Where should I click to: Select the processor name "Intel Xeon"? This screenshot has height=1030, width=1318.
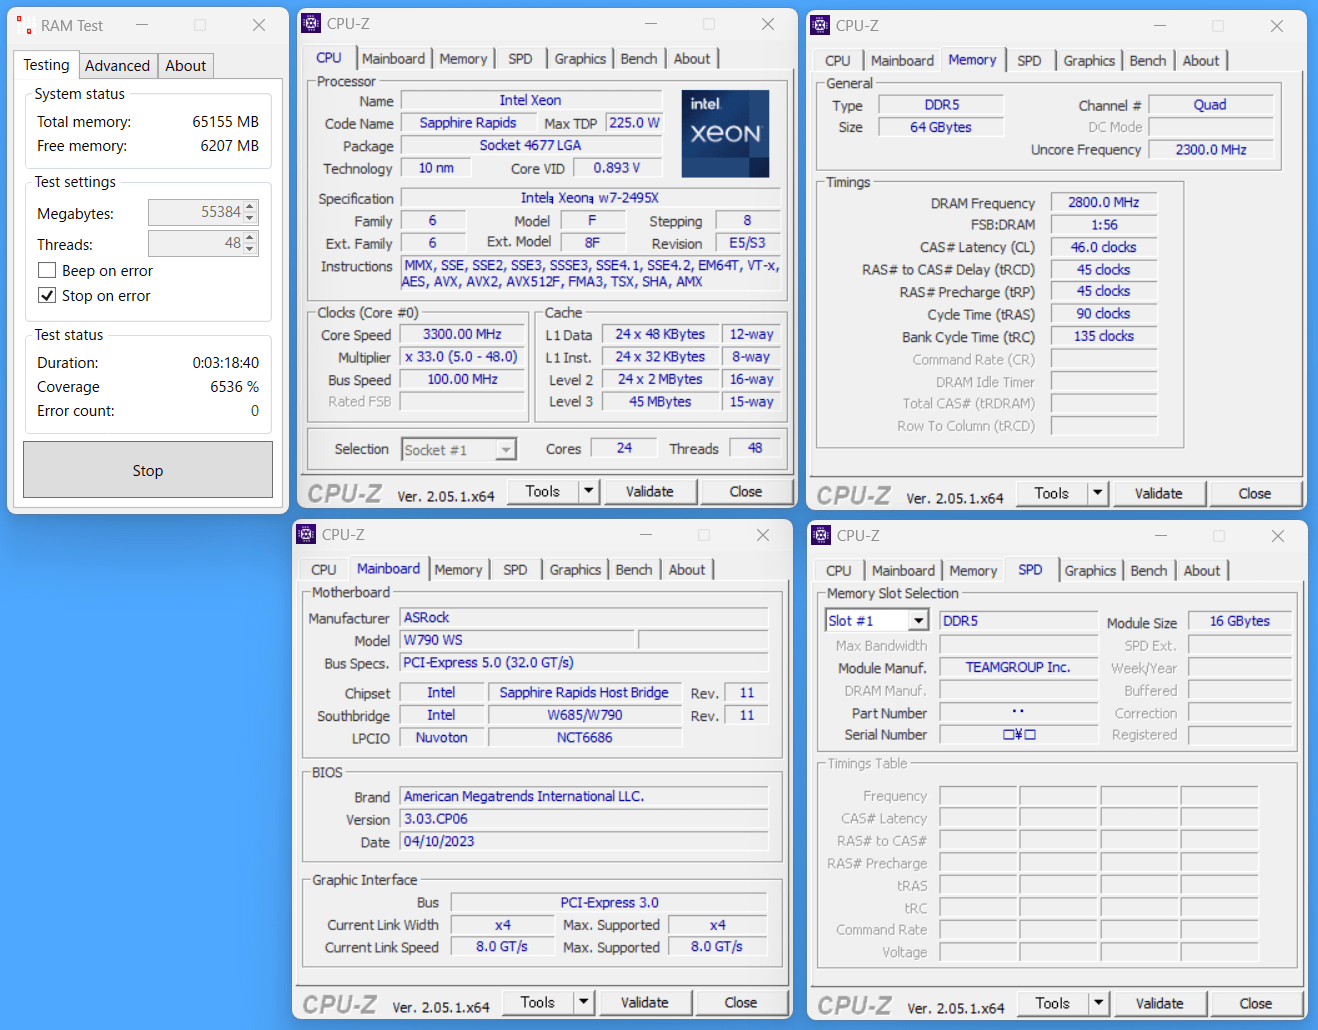pos(531,100)
